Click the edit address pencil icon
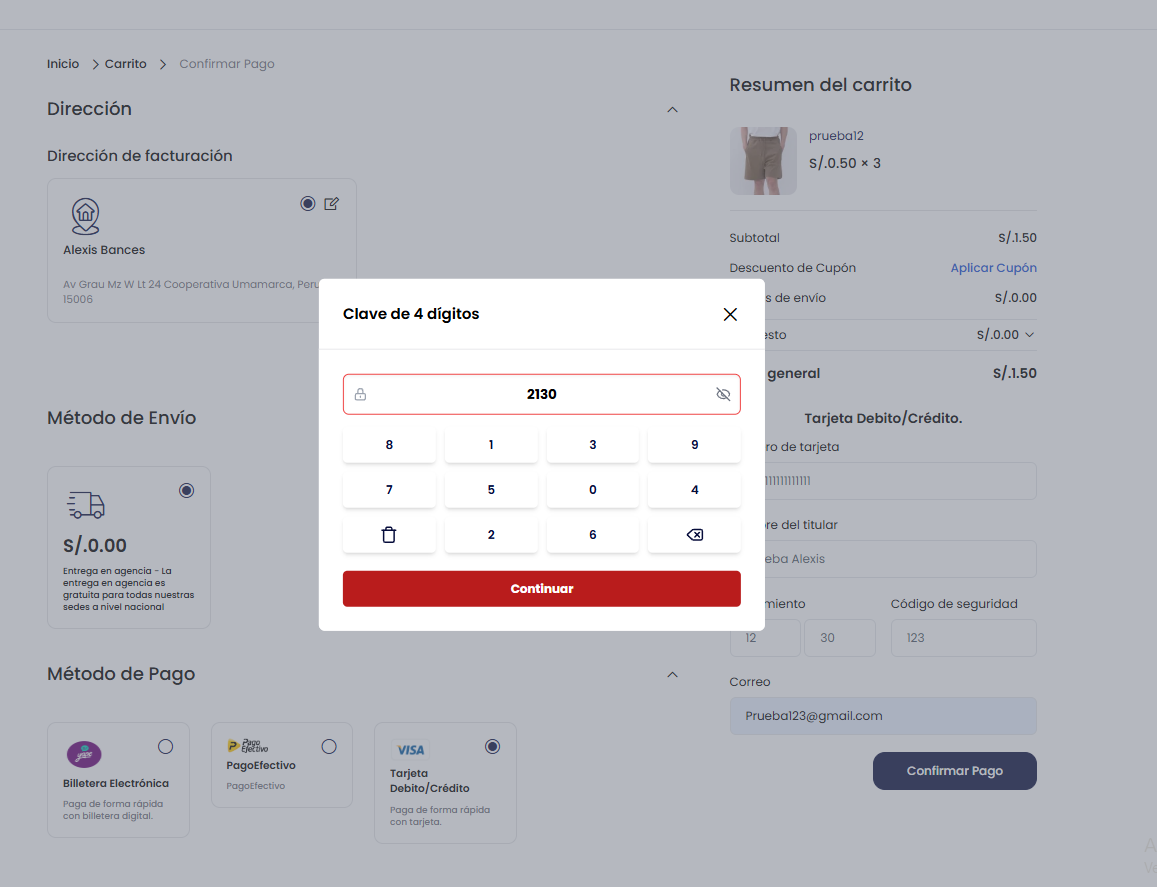Screen dimensions: 1157x887 click(x=332, y=204)
